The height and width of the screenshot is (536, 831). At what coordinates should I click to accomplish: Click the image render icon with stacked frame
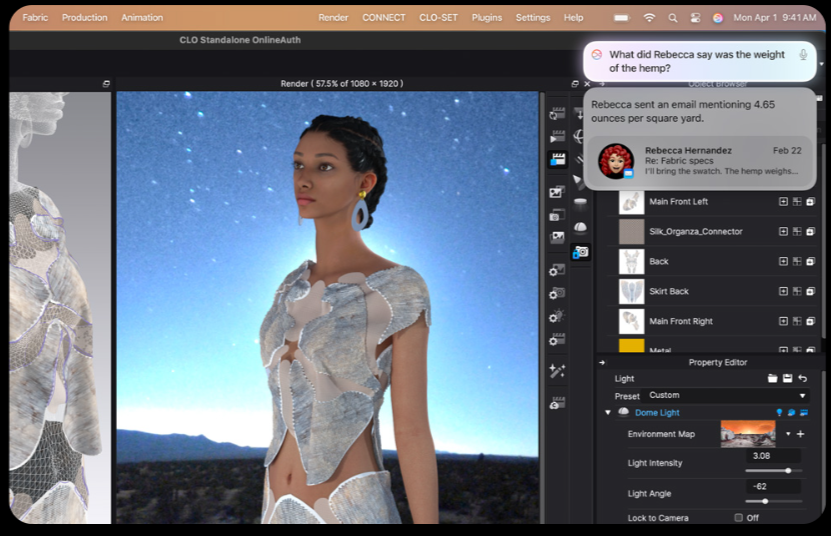tap(556, 192)
